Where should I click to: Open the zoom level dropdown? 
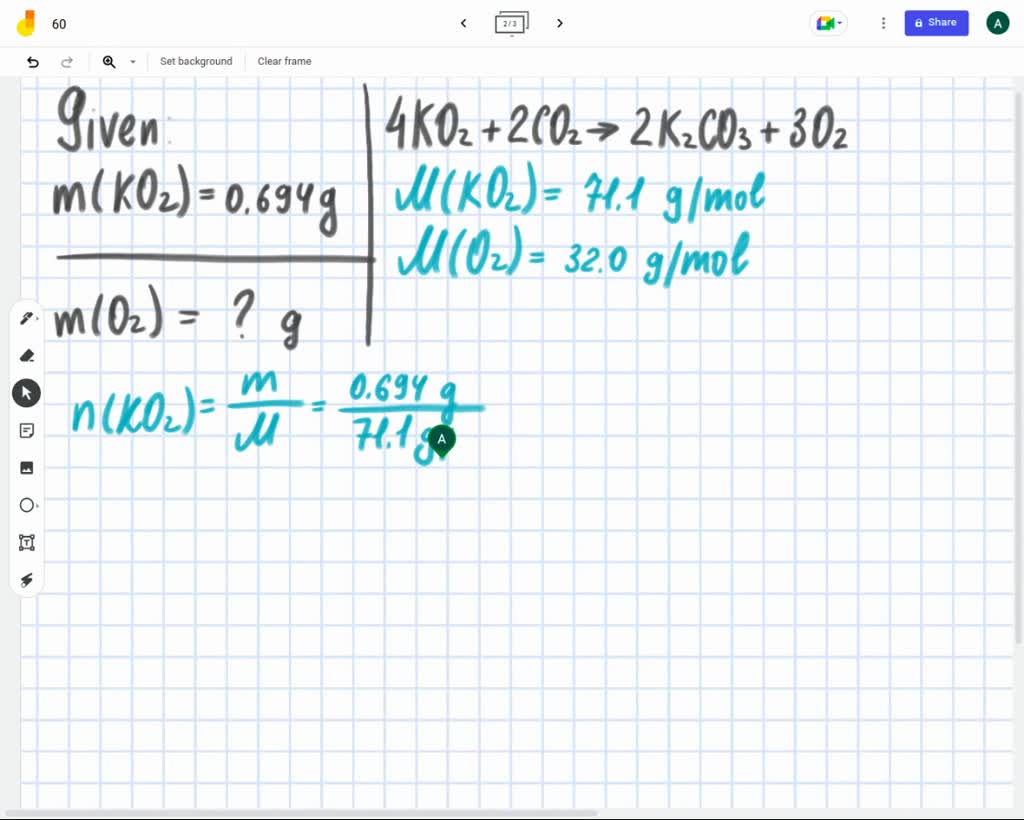[x=132, y=61]
